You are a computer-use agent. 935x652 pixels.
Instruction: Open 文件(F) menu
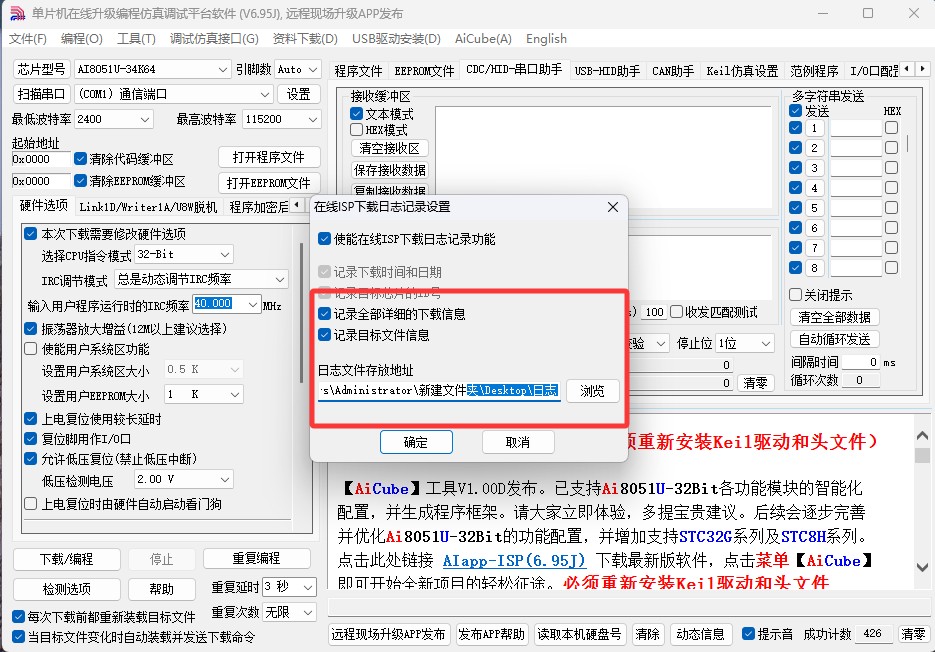coord(28,39)
